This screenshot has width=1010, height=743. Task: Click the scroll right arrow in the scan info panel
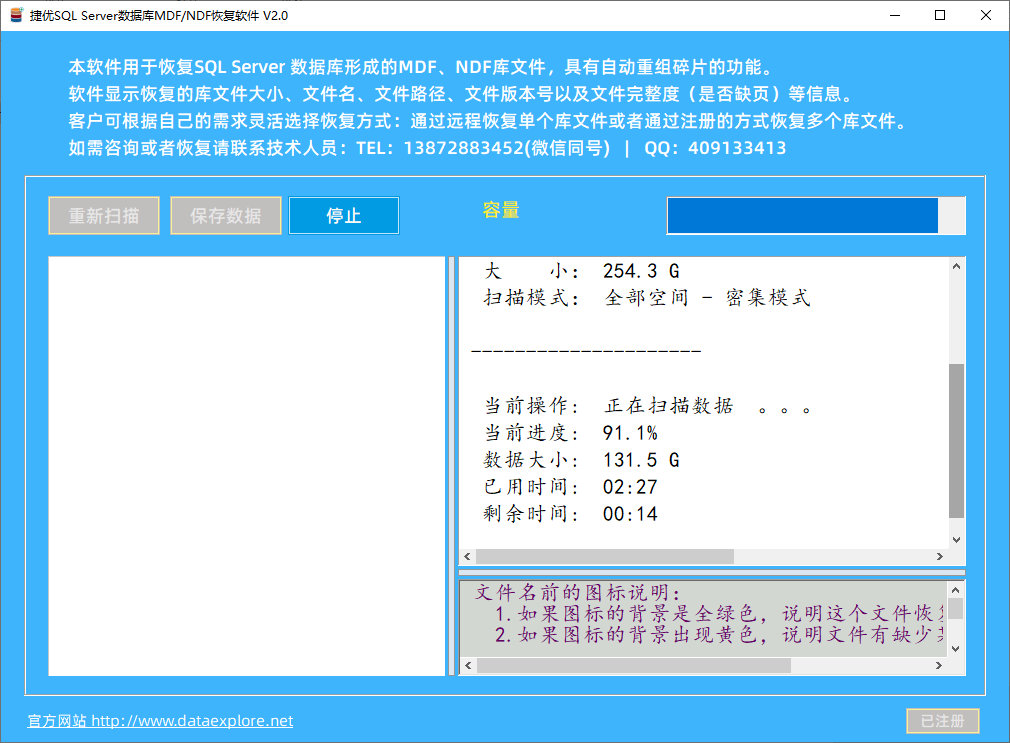coord(940,557)
